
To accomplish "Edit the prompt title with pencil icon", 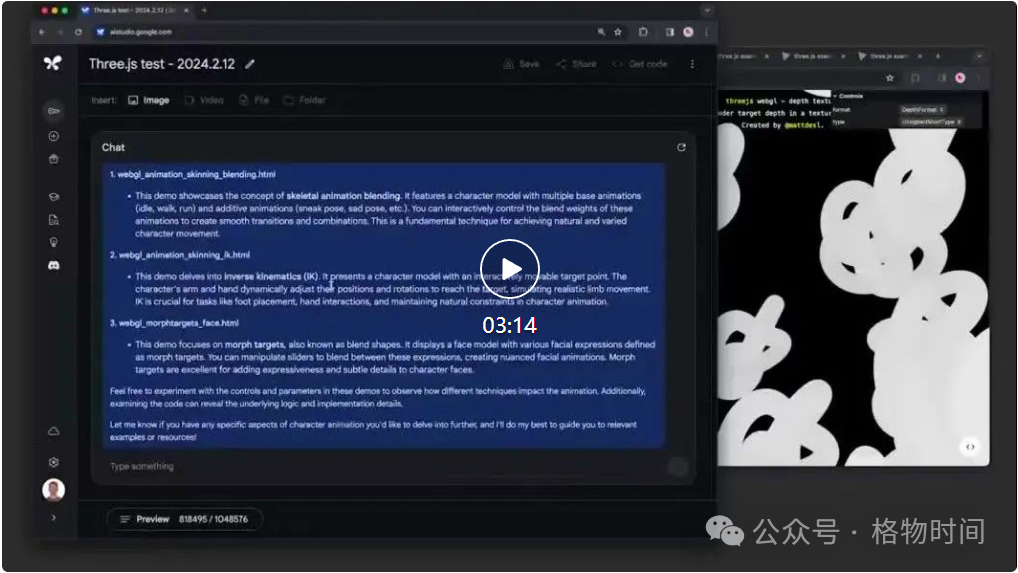I will click(x=250, y=64).
